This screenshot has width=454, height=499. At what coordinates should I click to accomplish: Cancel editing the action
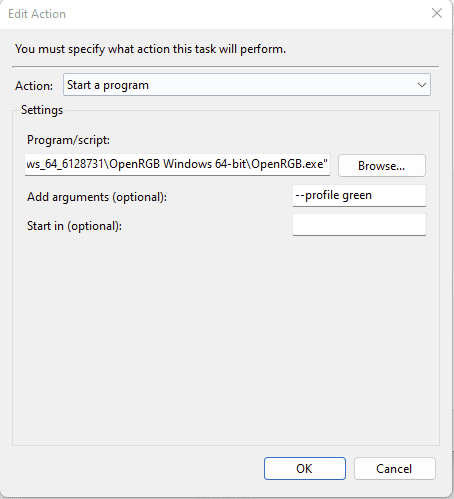click(395, 469)
